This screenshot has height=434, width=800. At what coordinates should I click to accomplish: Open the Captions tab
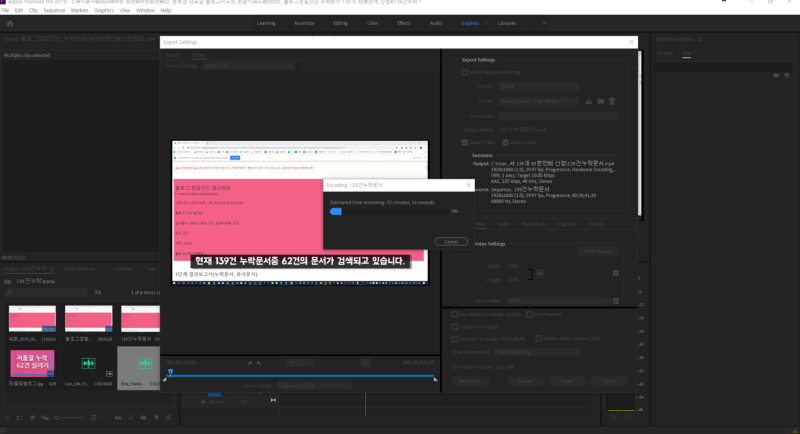point(567,224)
